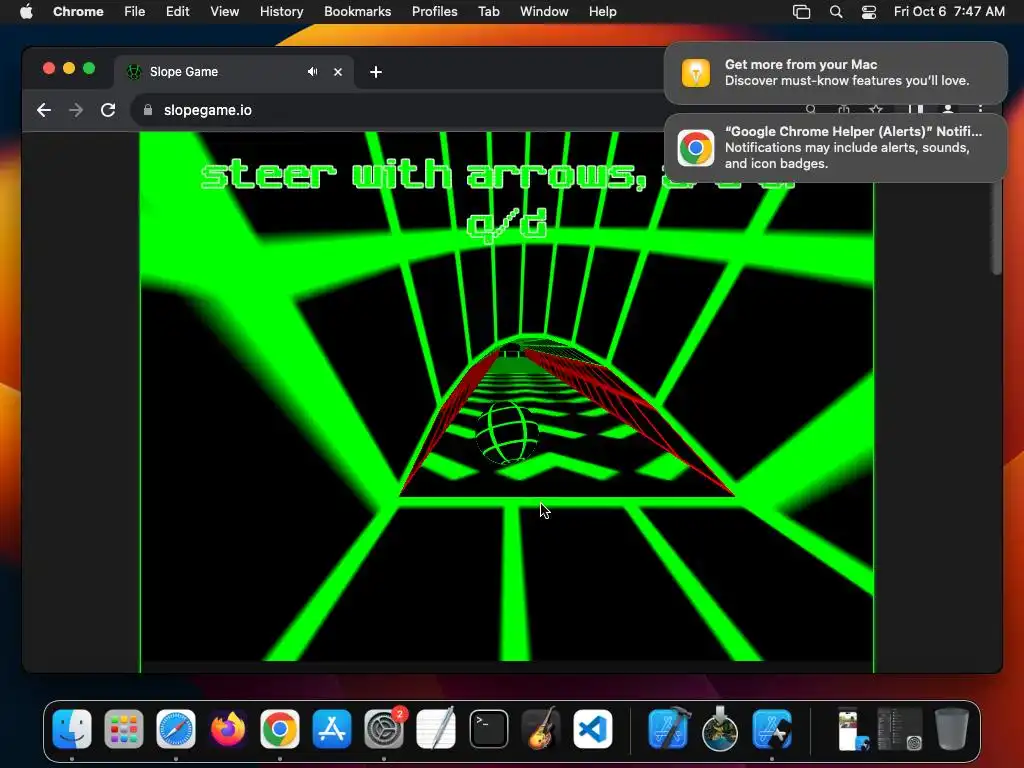Go forward in browser history
This screenshot has width=1024, height=768.
[76, 110]
